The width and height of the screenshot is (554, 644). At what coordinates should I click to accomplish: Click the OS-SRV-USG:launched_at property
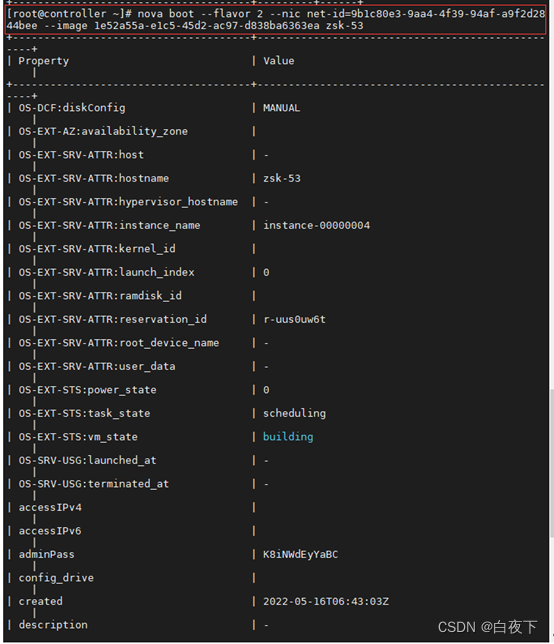point(87,461)
